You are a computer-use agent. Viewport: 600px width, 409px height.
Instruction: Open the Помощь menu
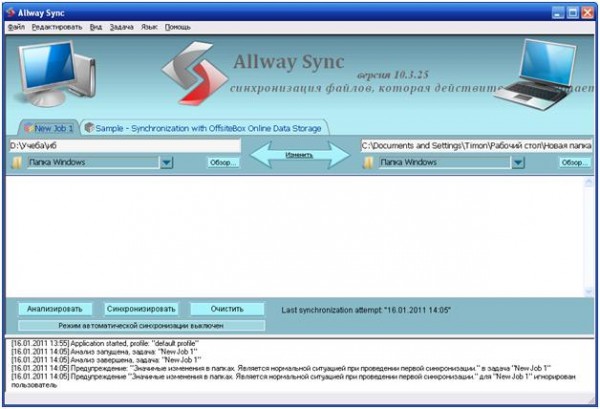pos(178,27)
